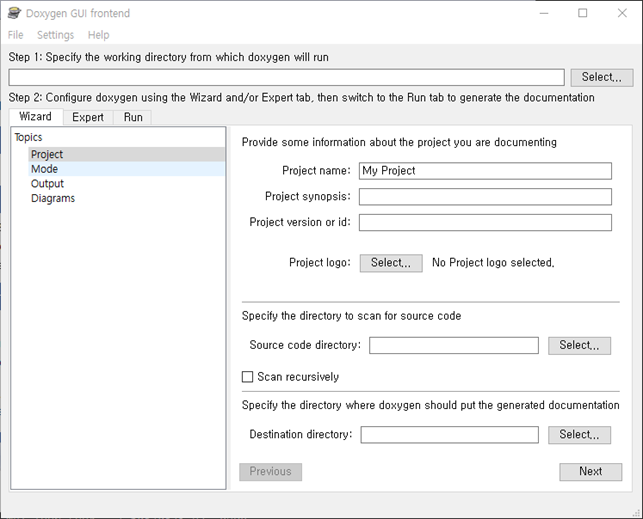Maximize the Doxygen window
This screenshot has height=519, width=643.
point(583,14)
